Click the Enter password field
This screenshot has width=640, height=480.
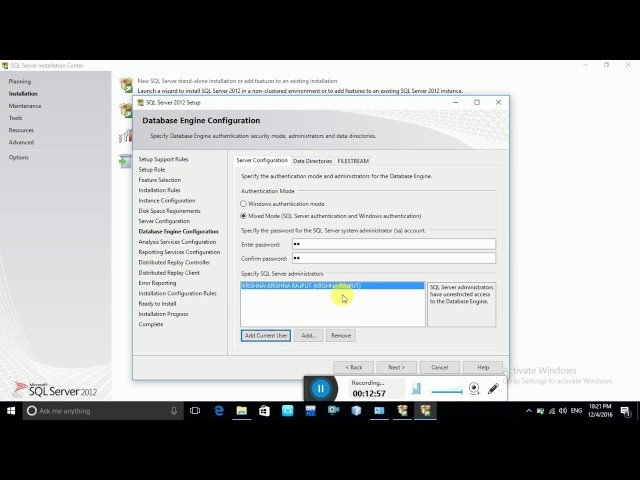coord(393,244)
